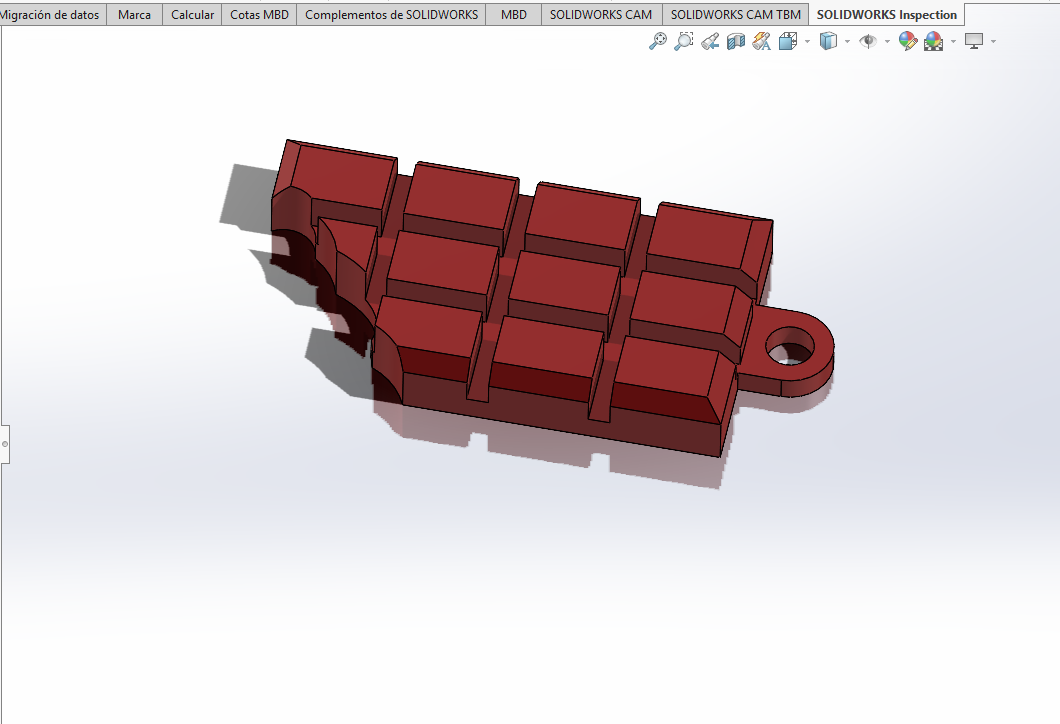1060x724 pixels.
Task: Switch to the SOLIDWORKS CAM tab
Action: (601, 14)
